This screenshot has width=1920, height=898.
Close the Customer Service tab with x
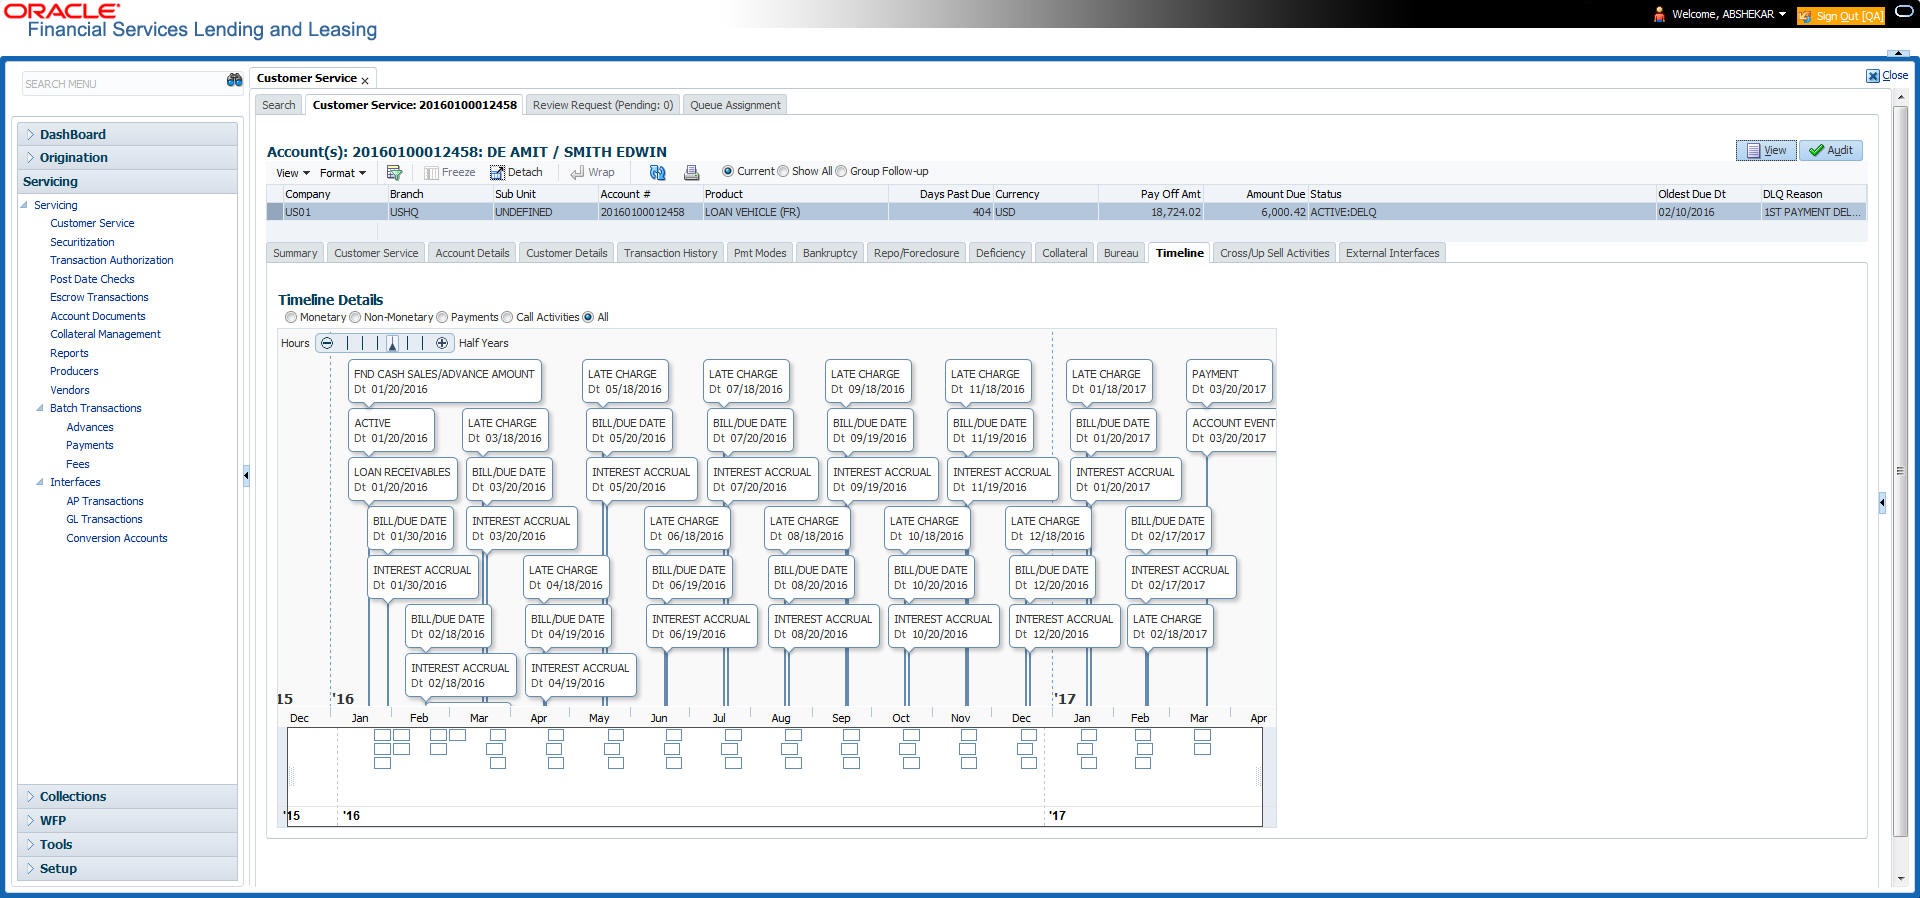click(x=365, y=80)
